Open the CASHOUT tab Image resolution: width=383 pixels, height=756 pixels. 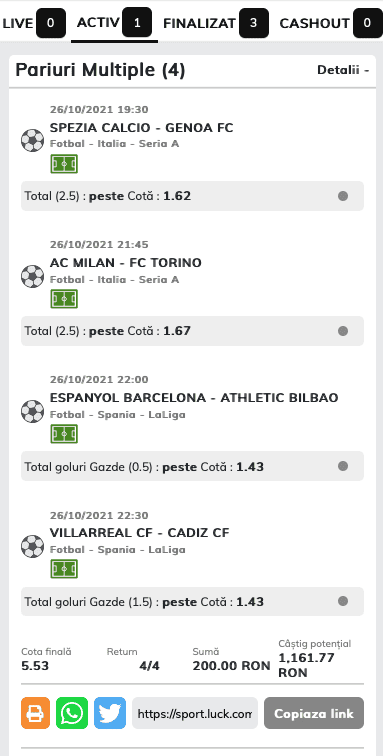click(330, 23)
